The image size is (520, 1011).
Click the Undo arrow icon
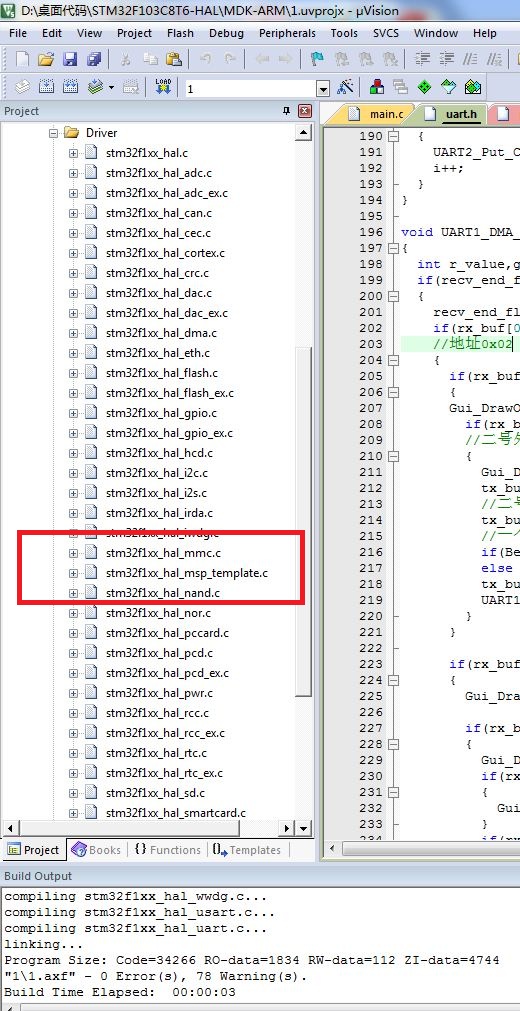coord(206,59)
